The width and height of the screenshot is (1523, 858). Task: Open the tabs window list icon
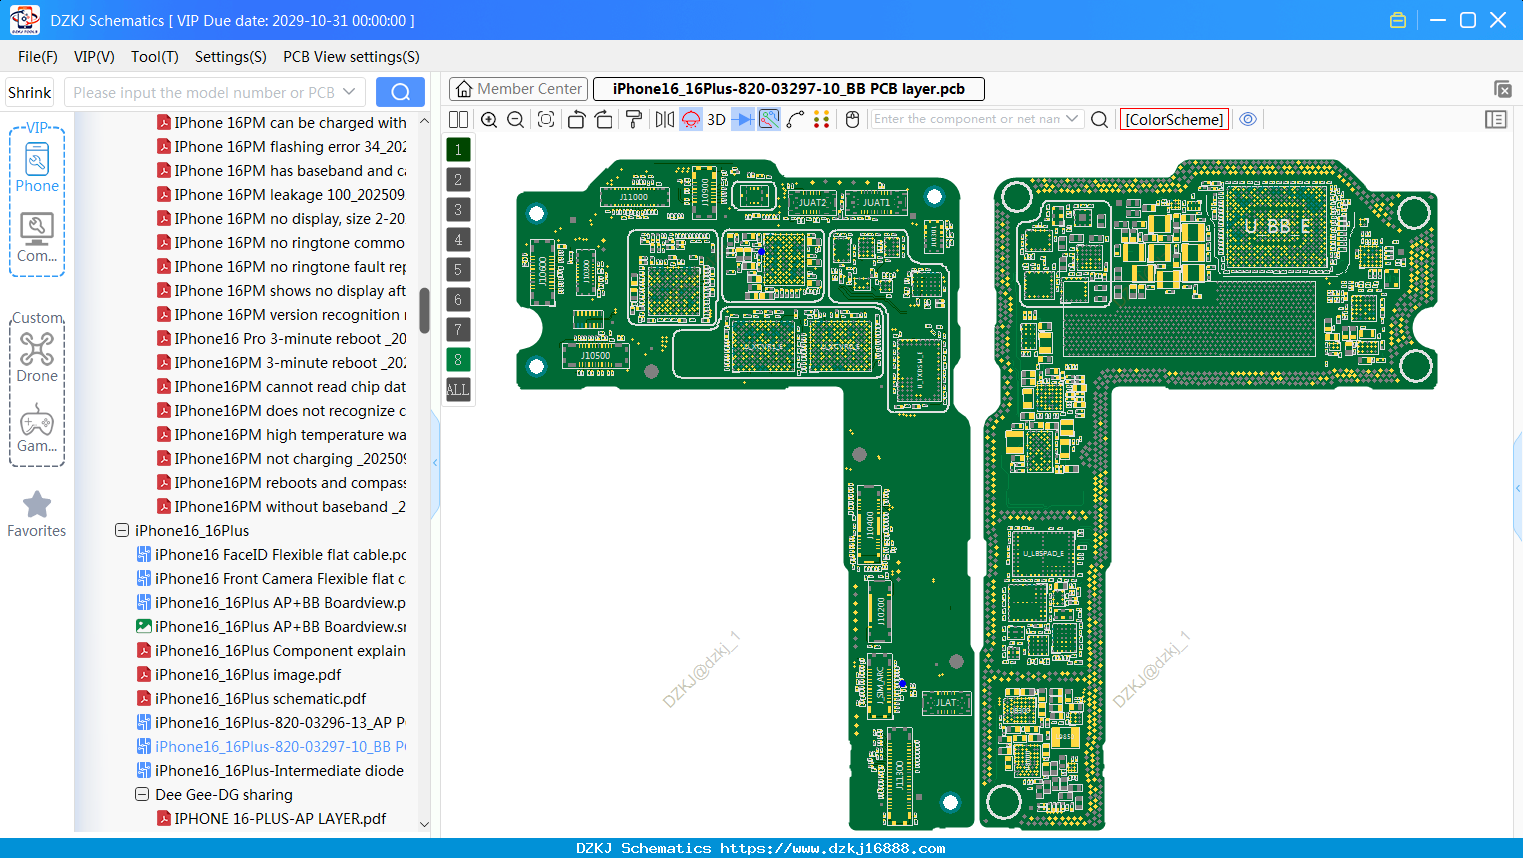tap(1502, 89)
